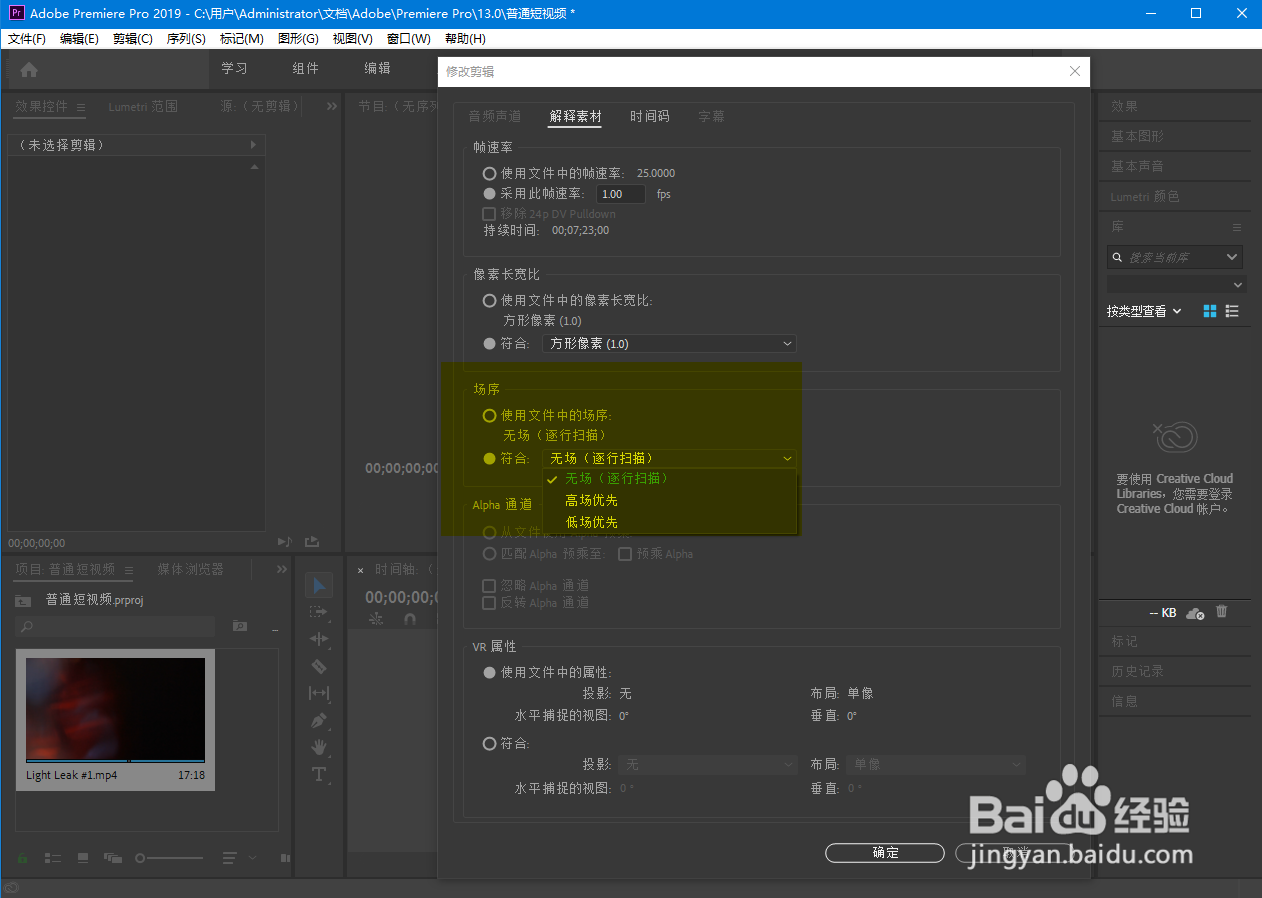
Task: Select the Ripple Edit tool
Action: (x=319, y=639)
